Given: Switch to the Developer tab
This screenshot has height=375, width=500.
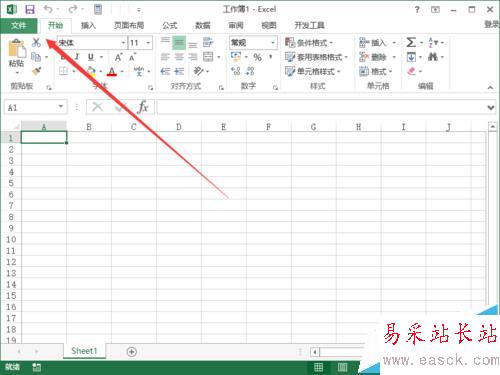Looking at the screenshot, I should pyautogui.click(x=309, y=25).
